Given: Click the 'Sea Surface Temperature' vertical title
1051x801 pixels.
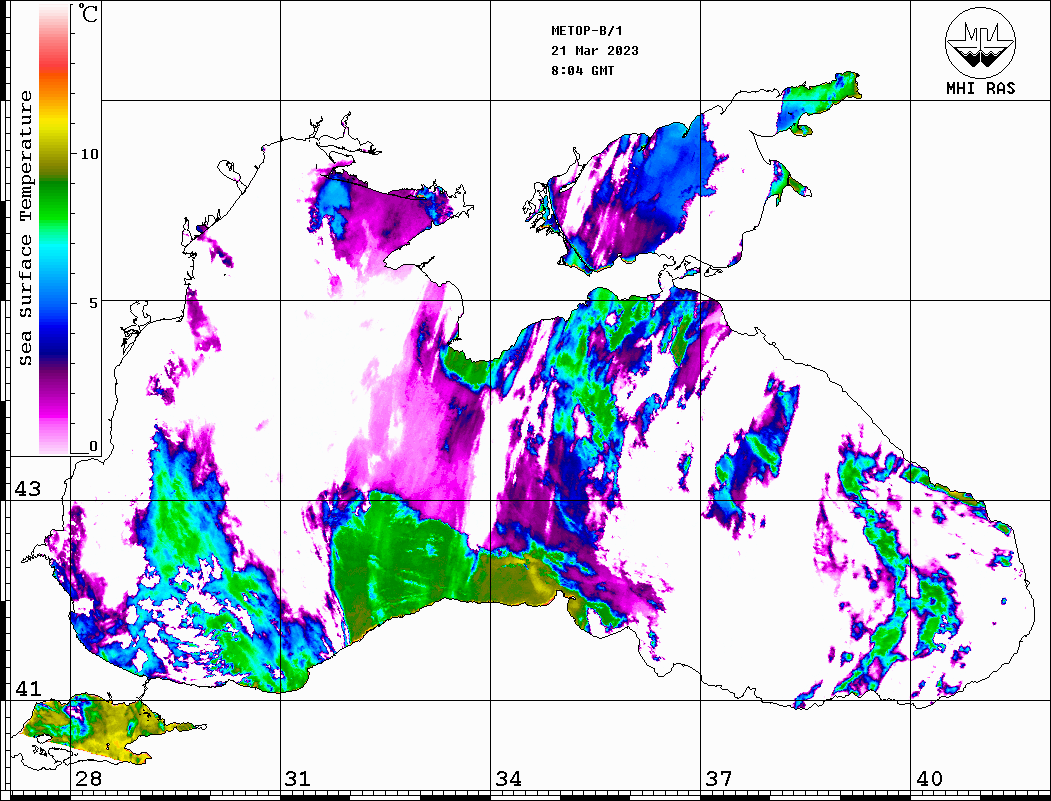Looking at the screenshot, I should coord(25,228).
